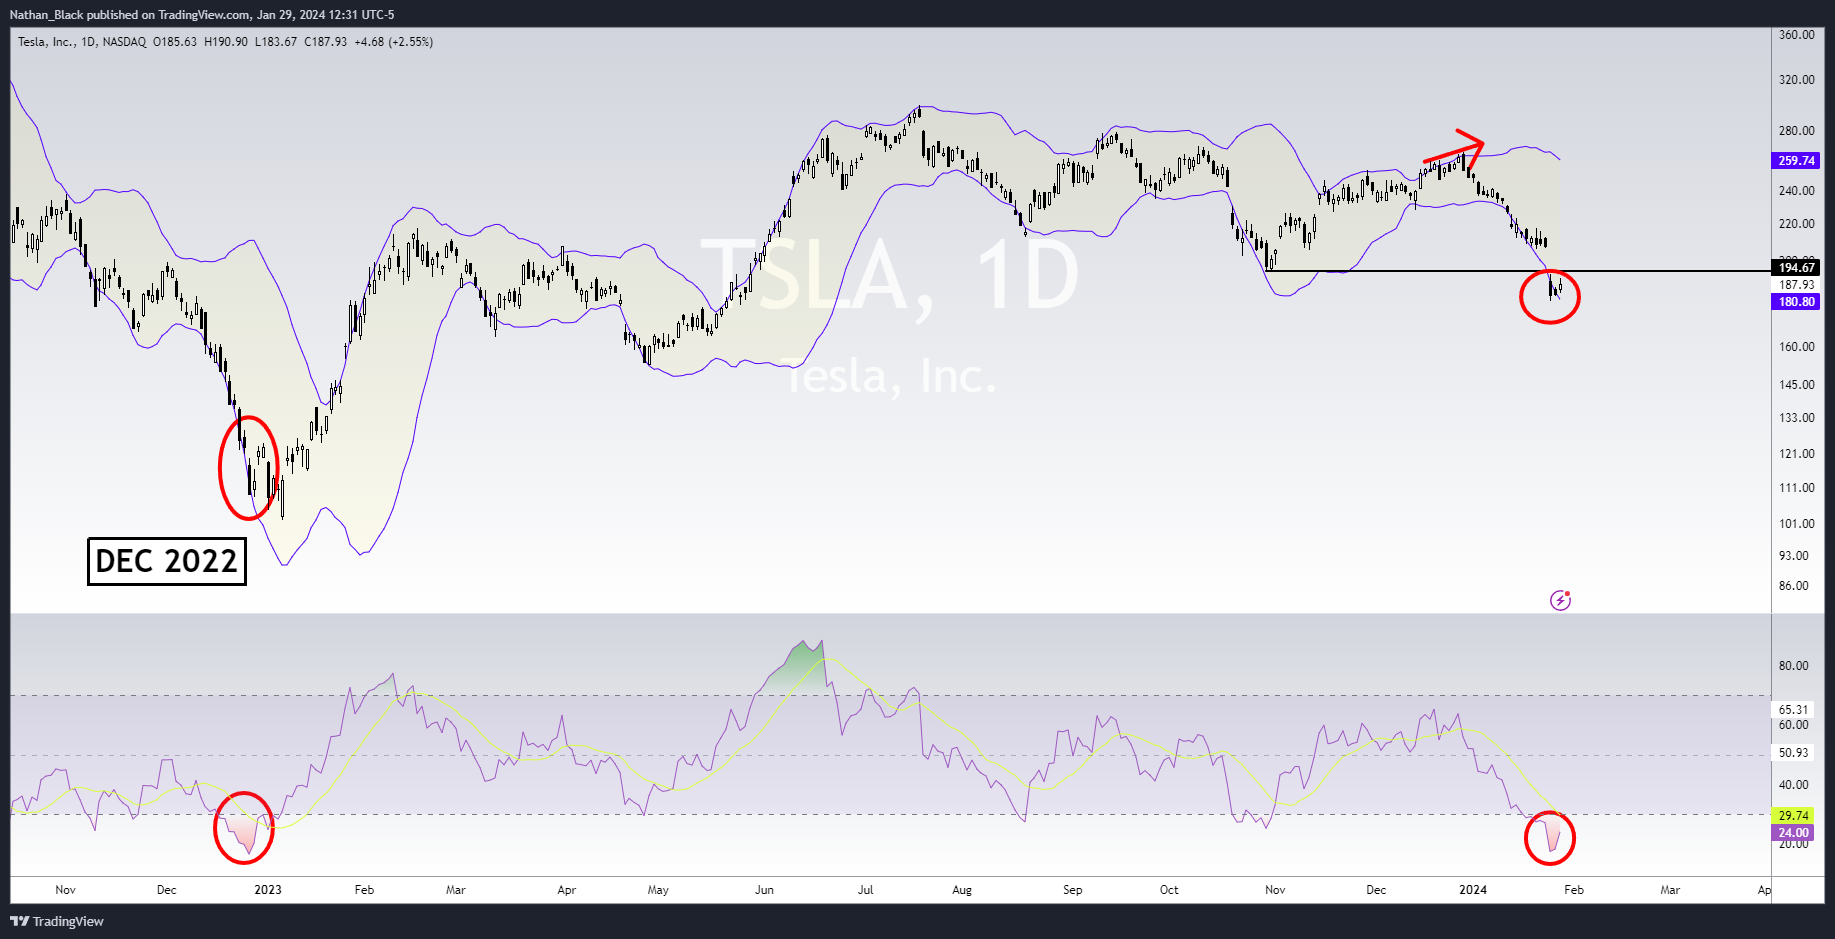Click the open value O185.63
The width and height of the screenshot is (1835, 939).
[x=175, y=42]
